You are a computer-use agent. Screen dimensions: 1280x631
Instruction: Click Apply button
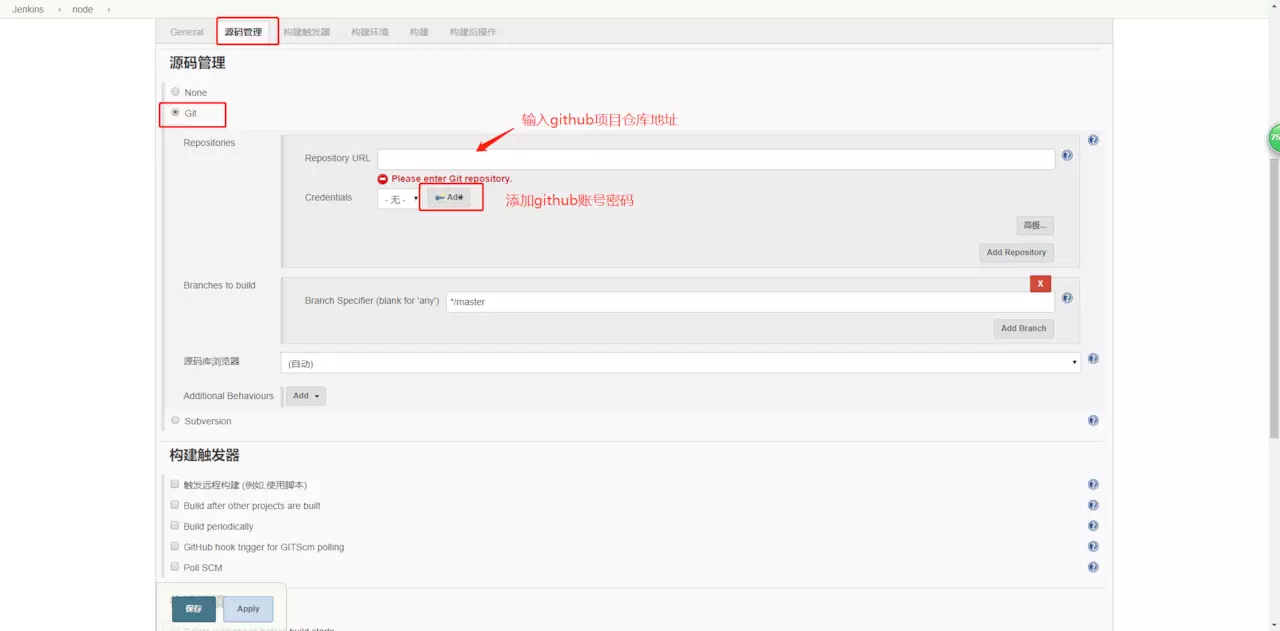pyautogui.click(x=248, y=608)
